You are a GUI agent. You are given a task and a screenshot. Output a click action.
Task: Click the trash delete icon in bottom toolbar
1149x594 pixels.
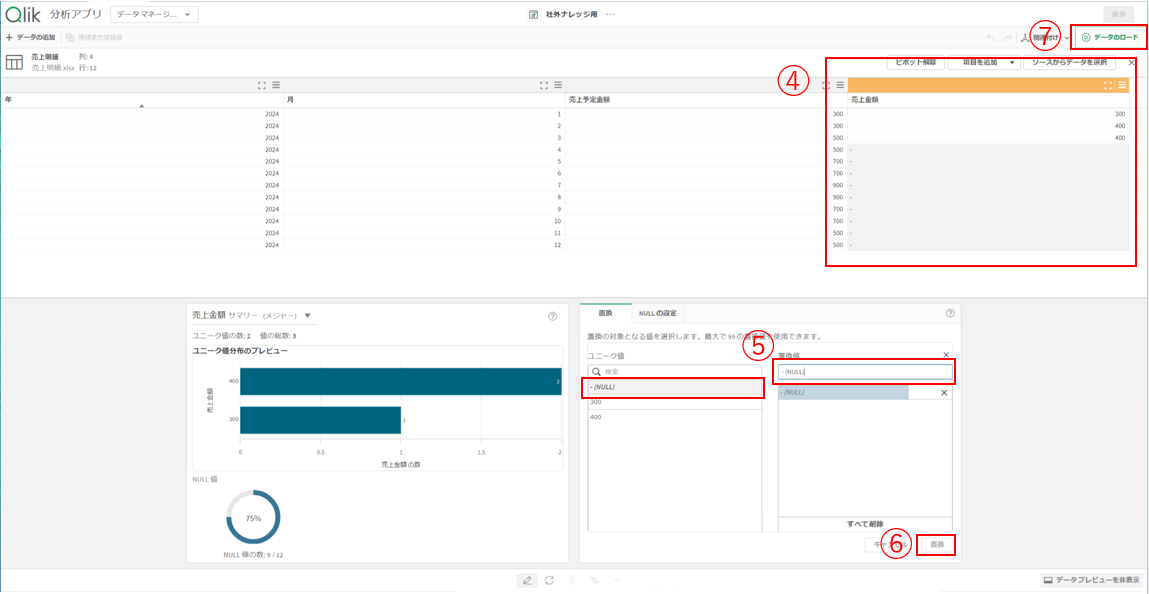click(572, 579)
